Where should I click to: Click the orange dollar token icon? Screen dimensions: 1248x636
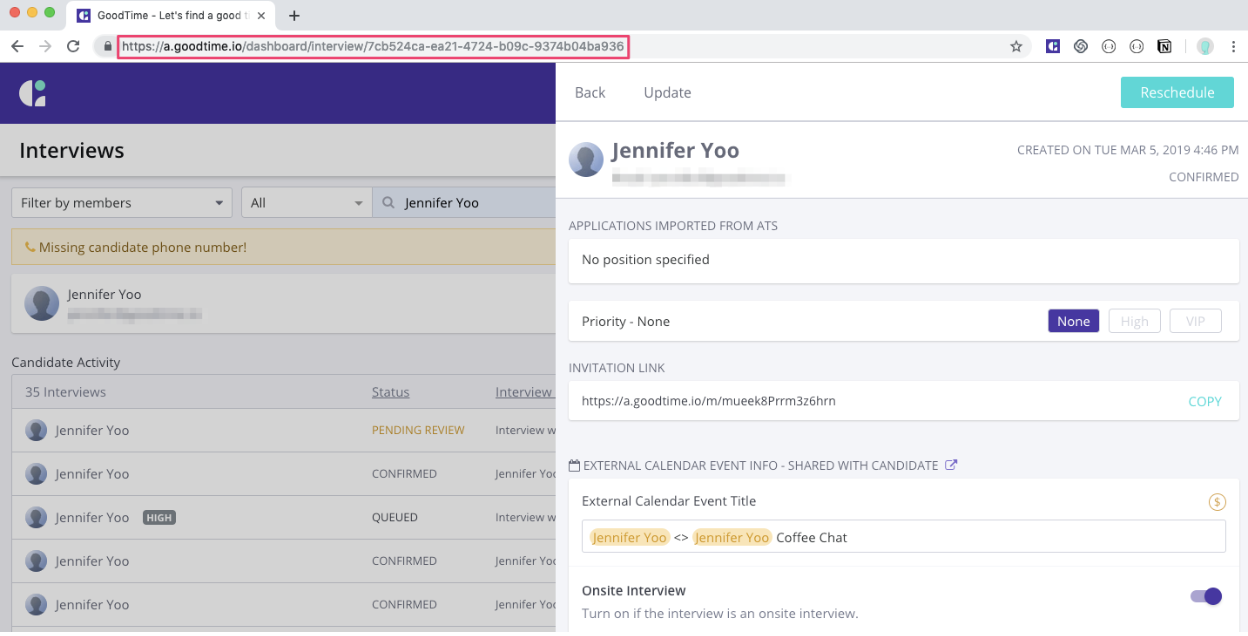[1217, 502]
